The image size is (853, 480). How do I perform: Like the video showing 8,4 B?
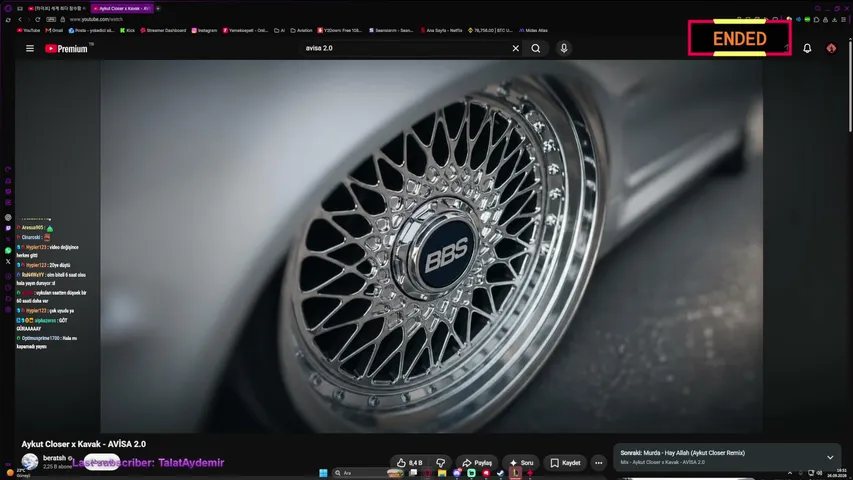point(410,463)
